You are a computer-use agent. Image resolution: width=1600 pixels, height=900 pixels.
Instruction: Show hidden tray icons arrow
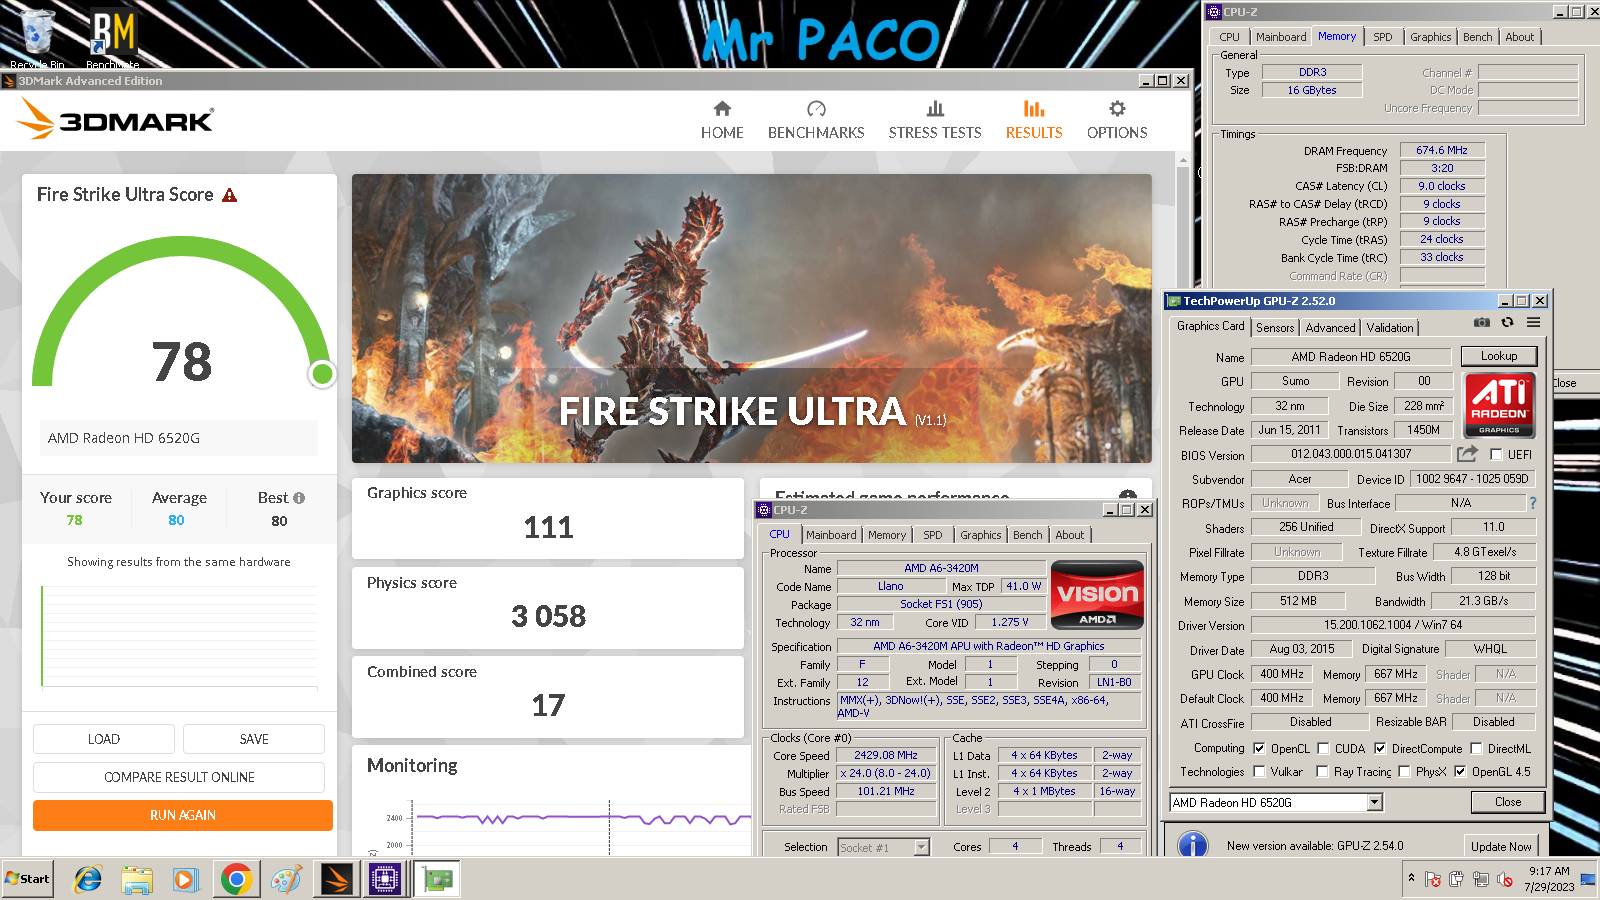[1411, 878]
